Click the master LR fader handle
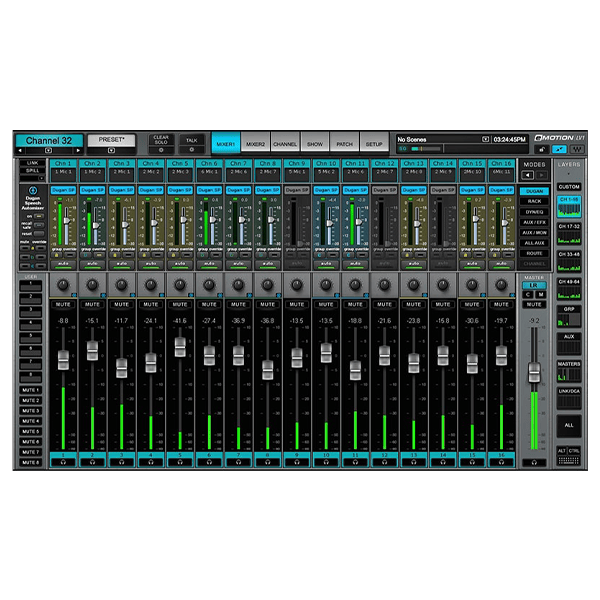Image resolution: width=600 pixels, height=600 pixels. [x=534, y=372]
